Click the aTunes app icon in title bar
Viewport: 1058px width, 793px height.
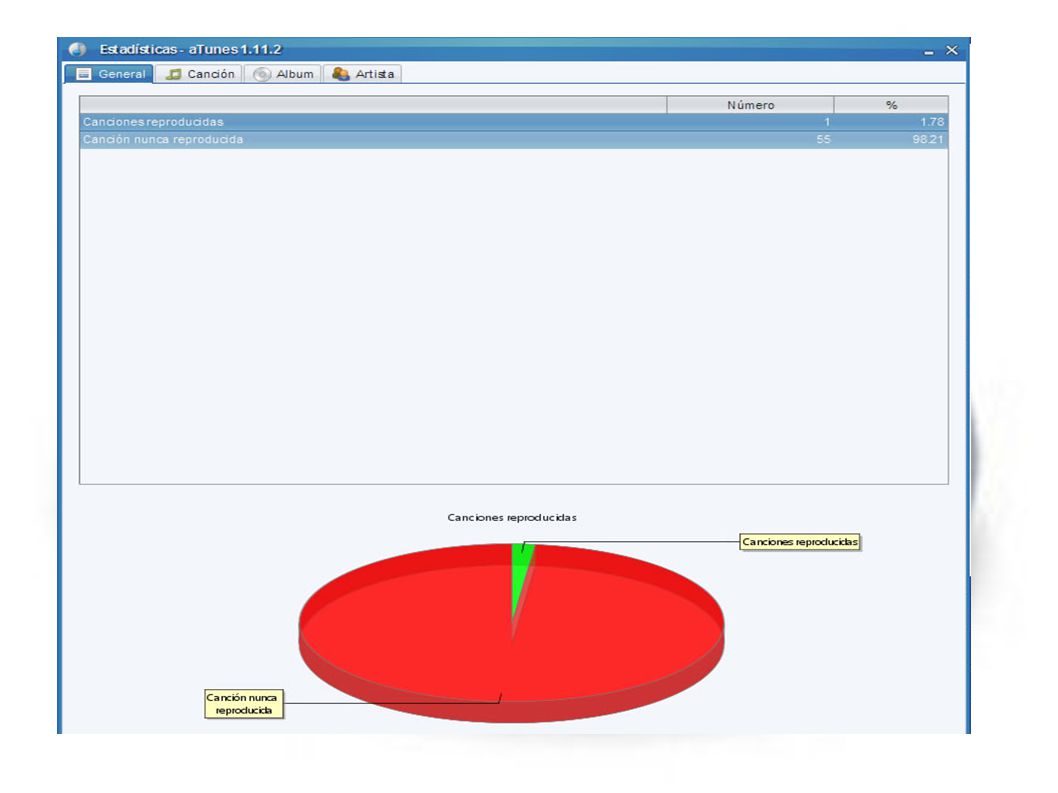(x=78, y=49)
